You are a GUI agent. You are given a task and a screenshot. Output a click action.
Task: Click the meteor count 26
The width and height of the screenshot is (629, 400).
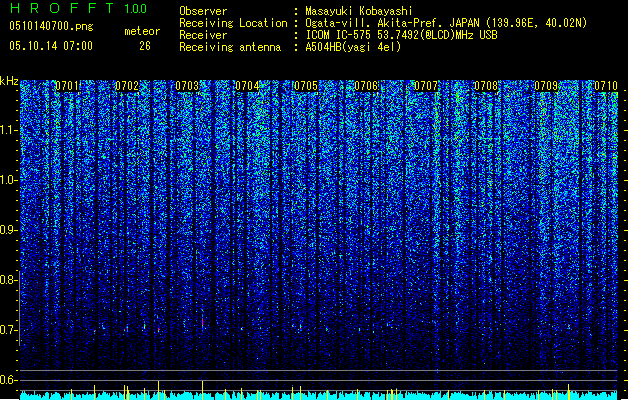145,46
